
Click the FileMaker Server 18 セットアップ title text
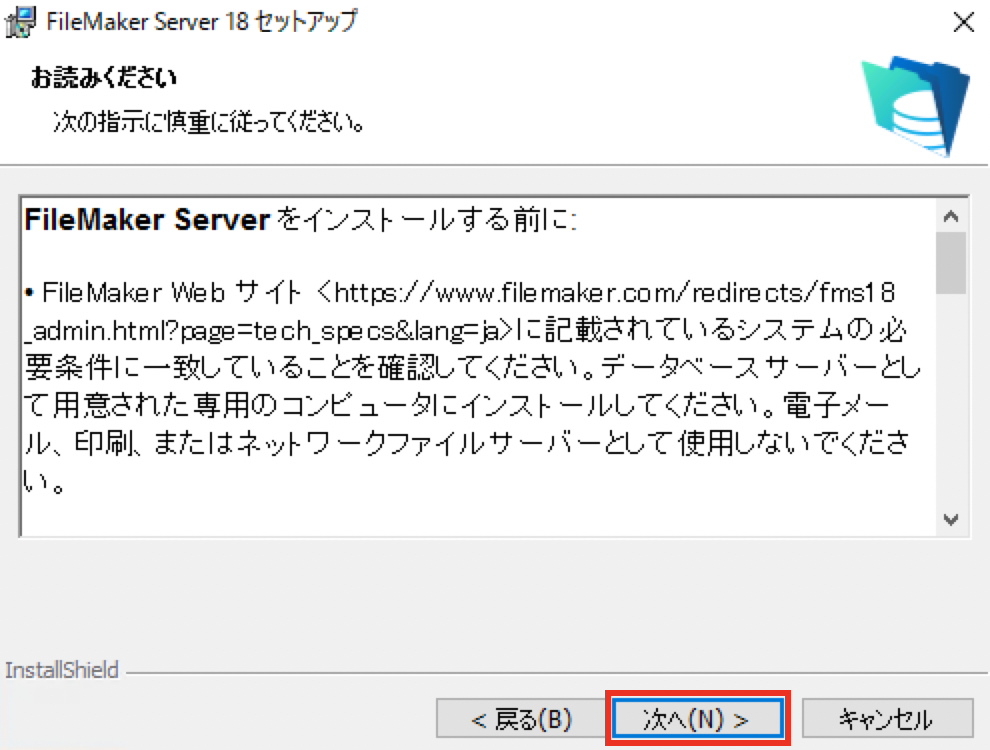tap(202, 21)
